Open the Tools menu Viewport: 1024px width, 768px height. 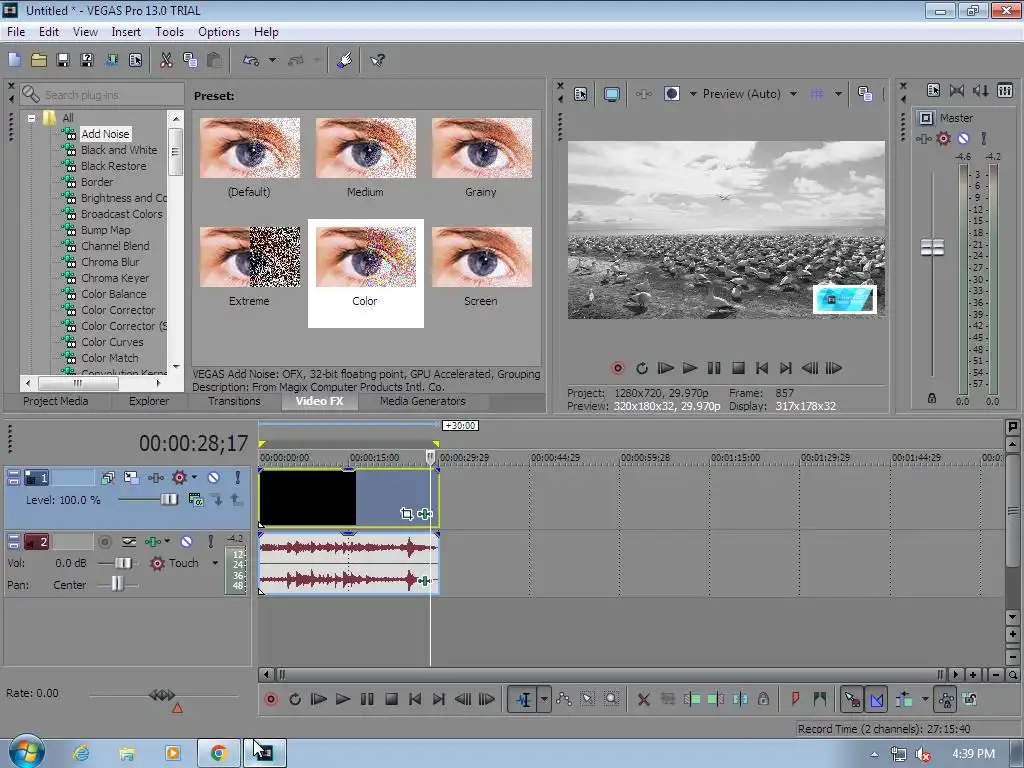click(169, 32)
